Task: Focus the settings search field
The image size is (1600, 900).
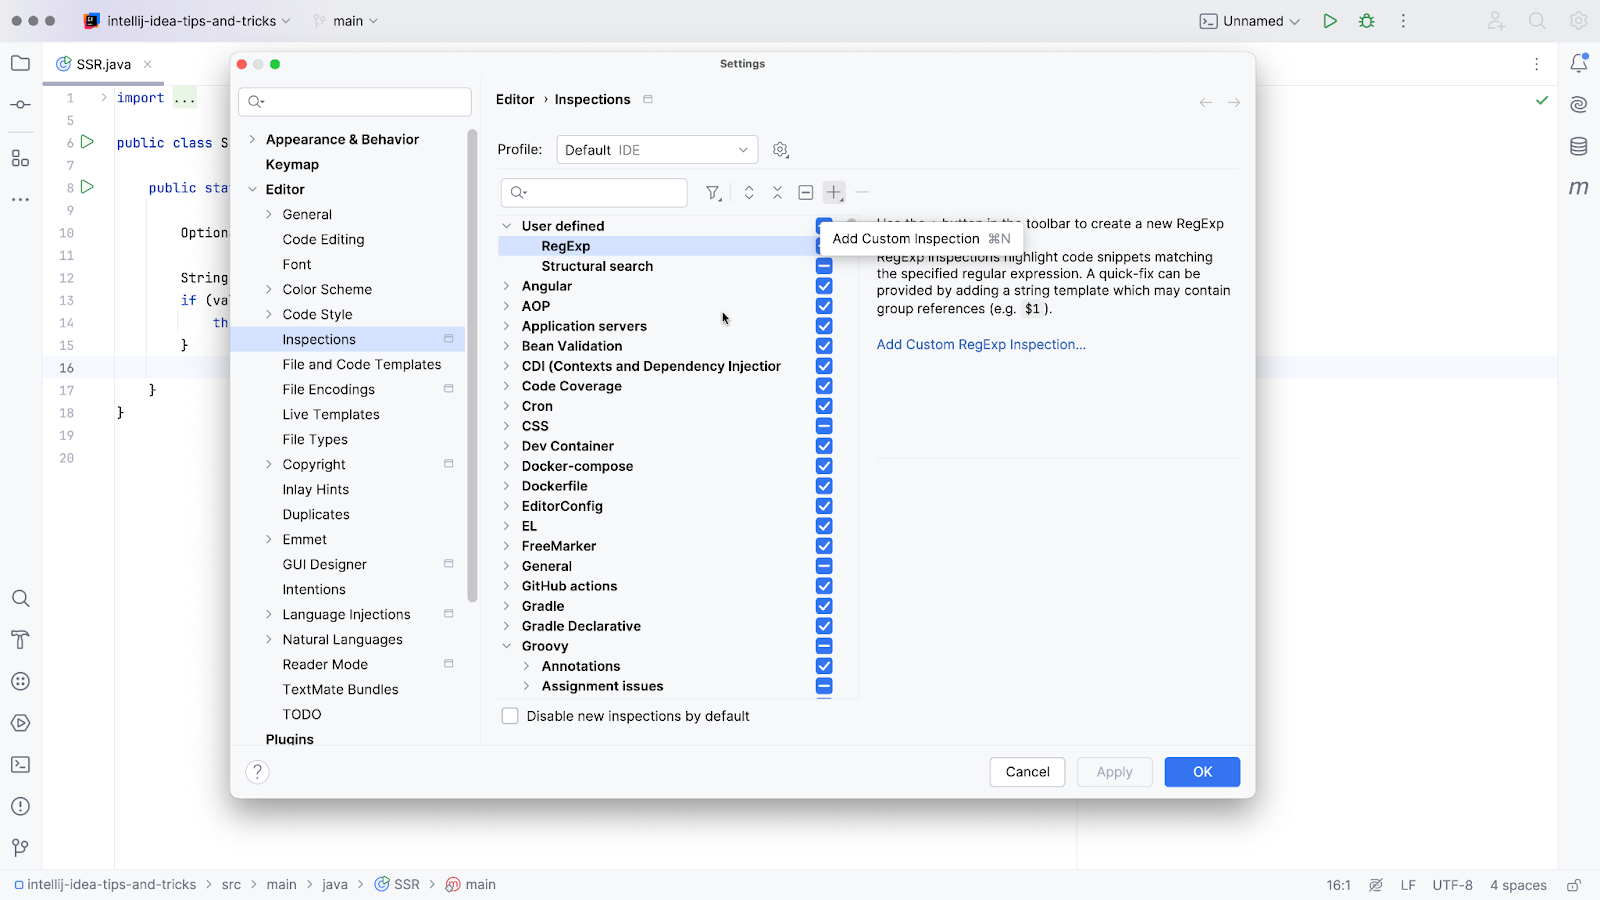Action: [x=355, y=101]
